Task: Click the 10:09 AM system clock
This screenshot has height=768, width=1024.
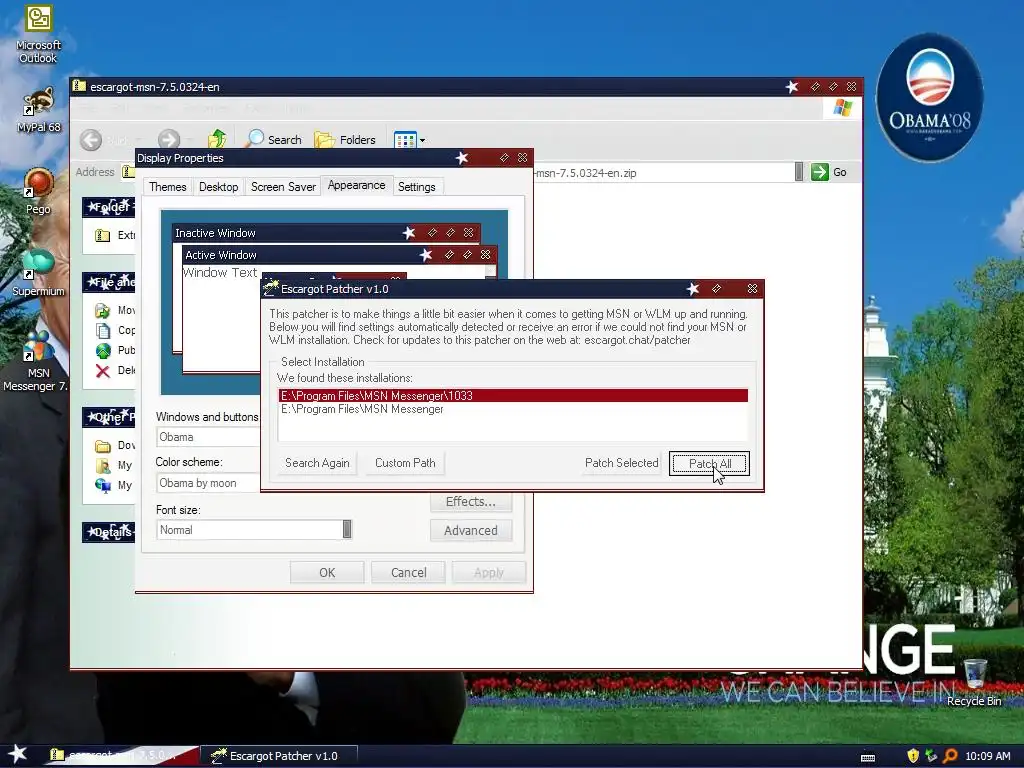Action: pos(987,756)
